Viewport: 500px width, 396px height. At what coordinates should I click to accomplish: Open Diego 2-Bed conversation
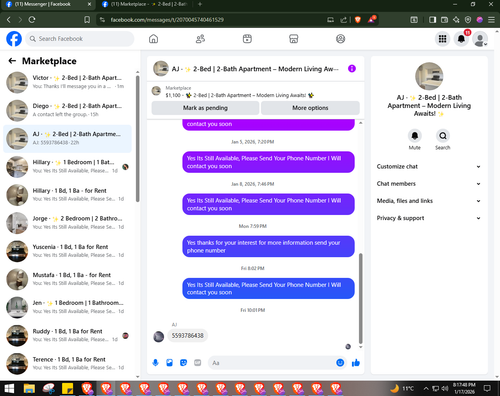(68, 110)
